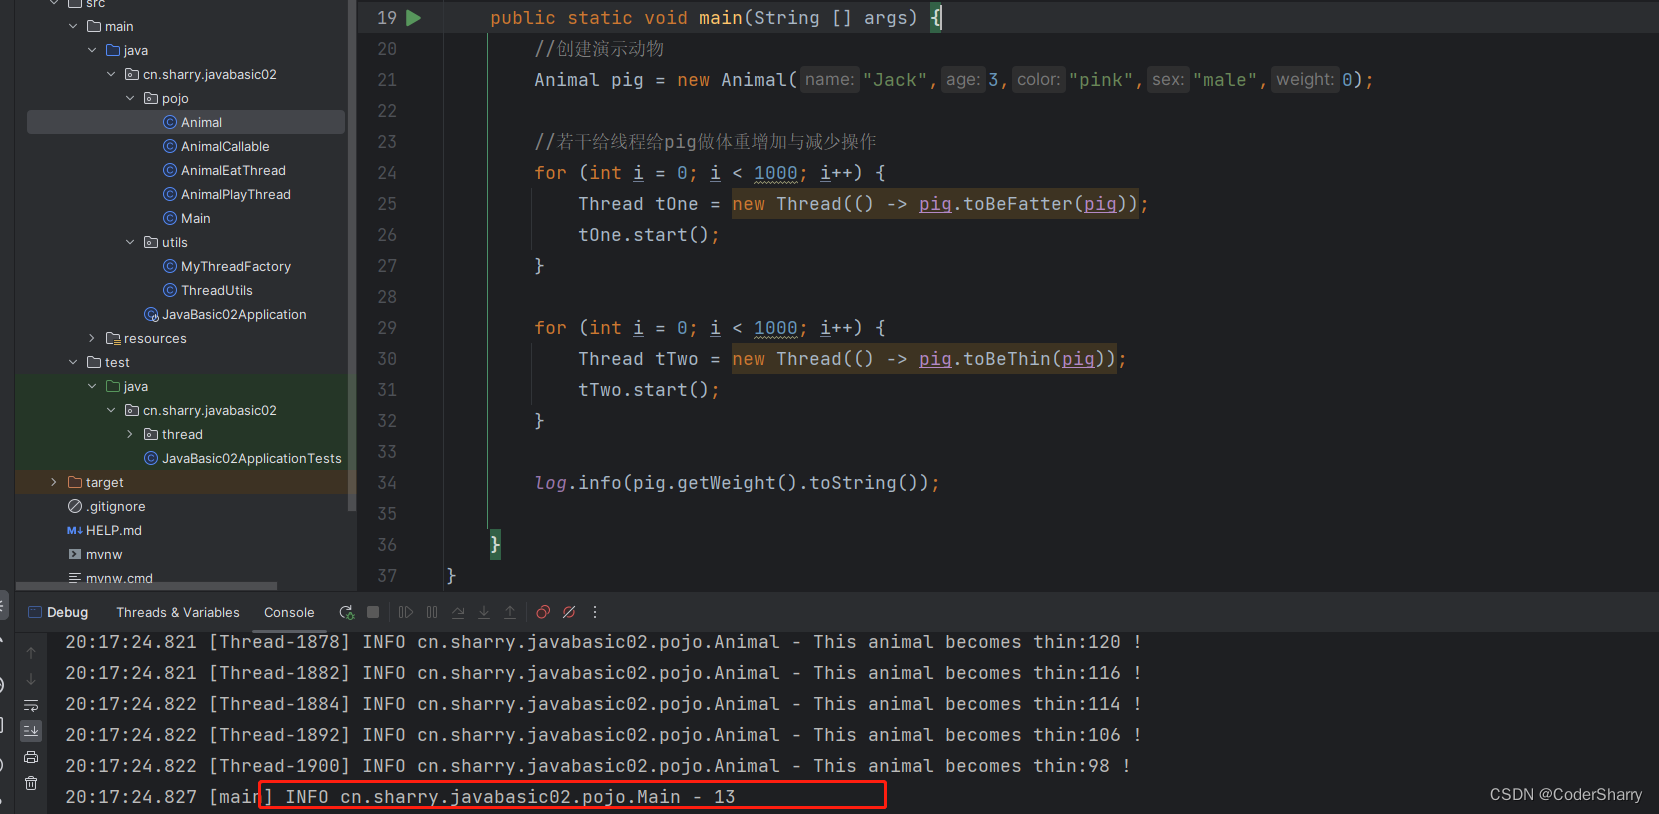
Task: Open the Debug tool window tab
Action: tap(58, 612)
